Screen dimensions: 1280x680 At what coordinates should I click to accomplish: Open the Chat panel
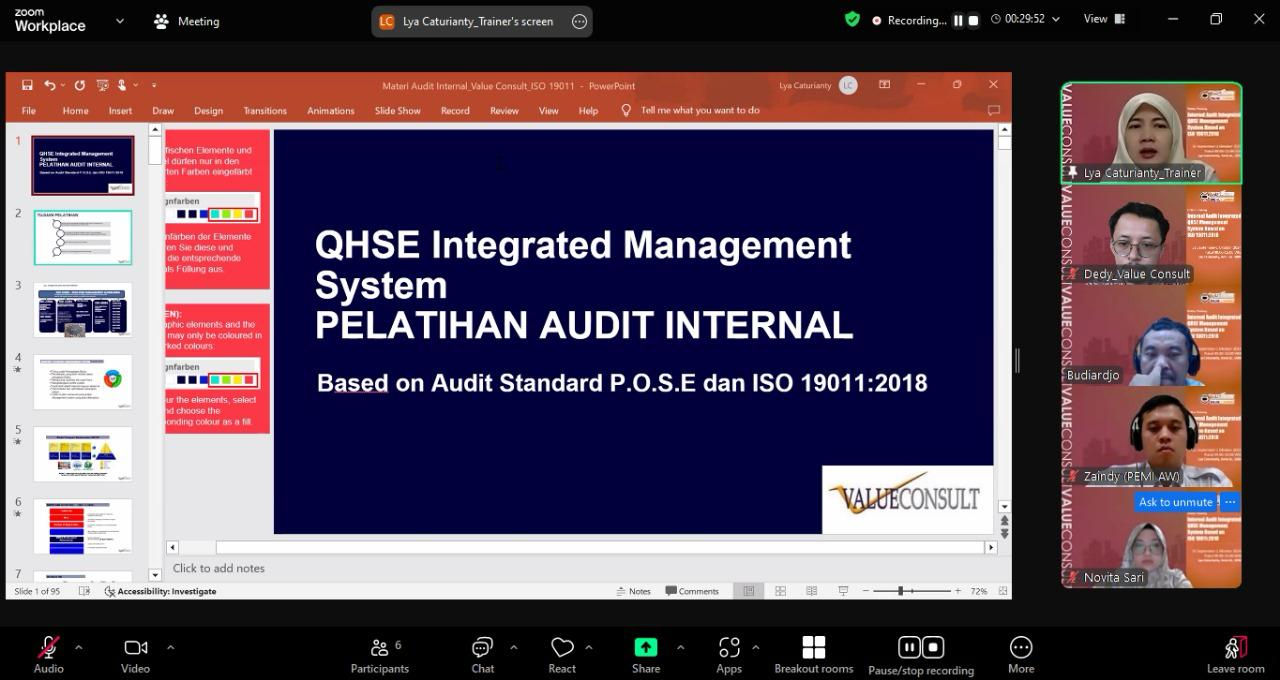click(x=483, y=655)
